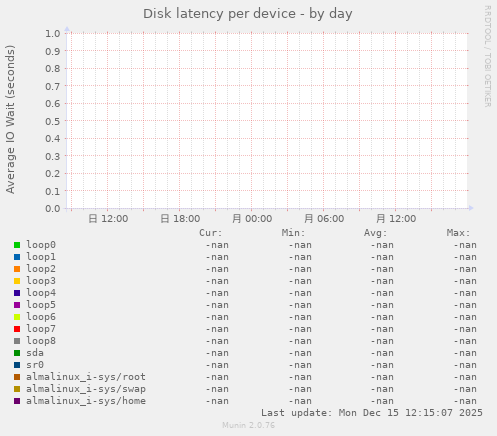497x436 pixels.
Task: Click the almalinux_i-sys/home dark purple swatch
Action: coord(17,401)
